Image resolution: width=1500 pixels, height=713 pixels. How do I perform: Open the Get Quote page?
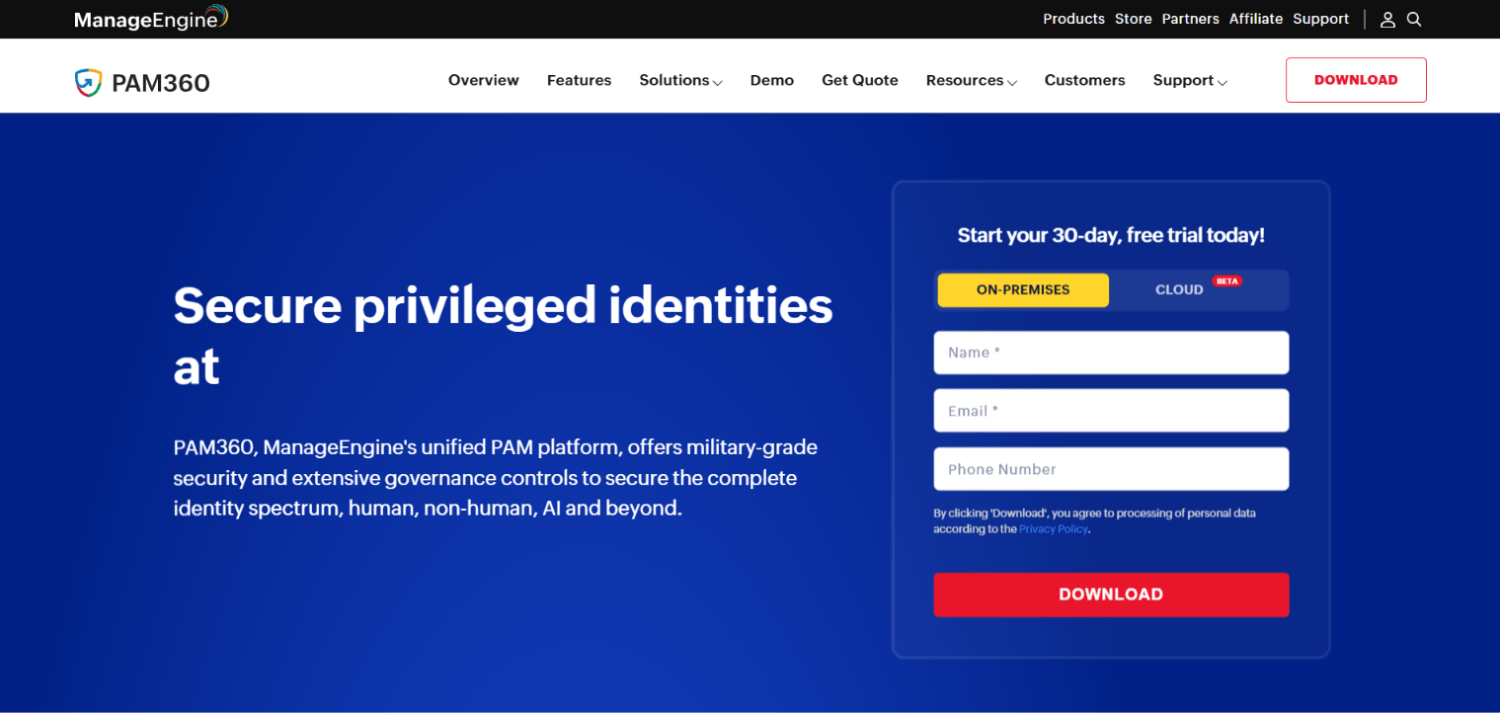(860, 80)
